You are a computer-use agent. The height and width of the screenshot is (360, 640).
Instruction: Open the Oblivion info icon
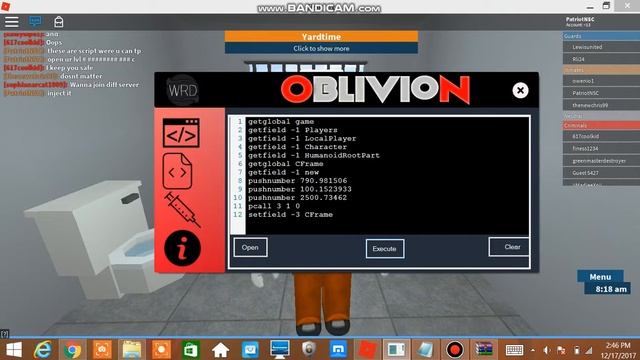coord(182,248)
